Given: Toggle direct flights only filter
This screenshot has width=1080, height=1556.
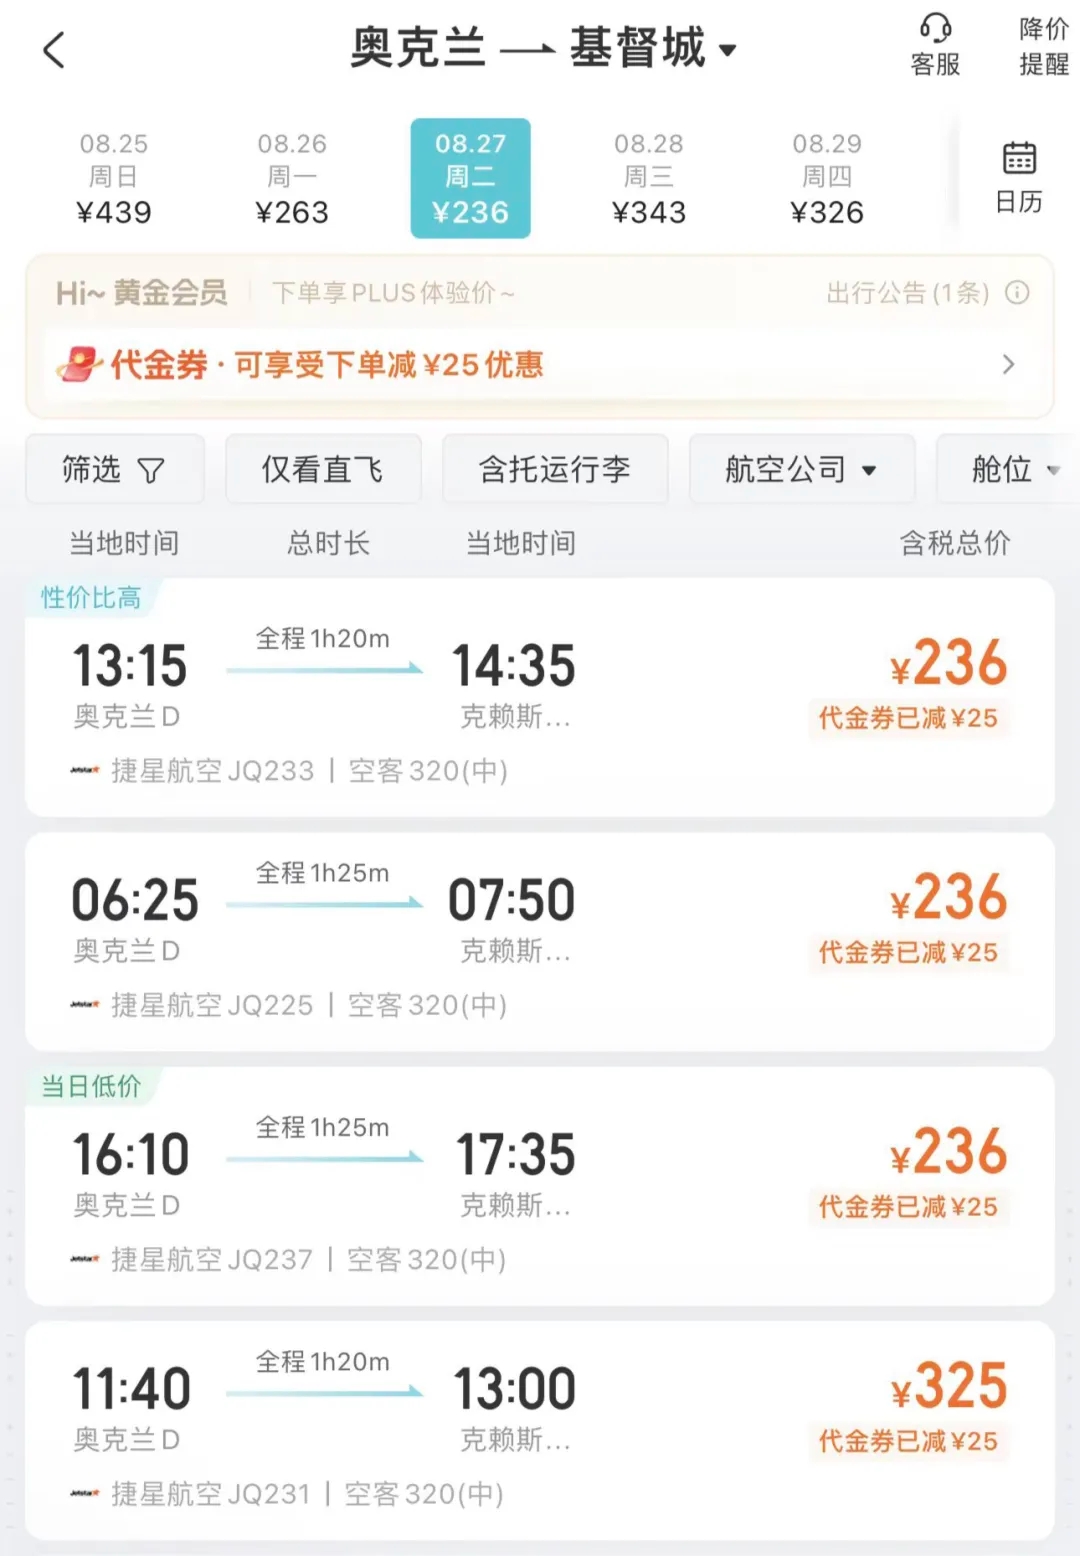Looking at the screenshot, I should (322, 469).
